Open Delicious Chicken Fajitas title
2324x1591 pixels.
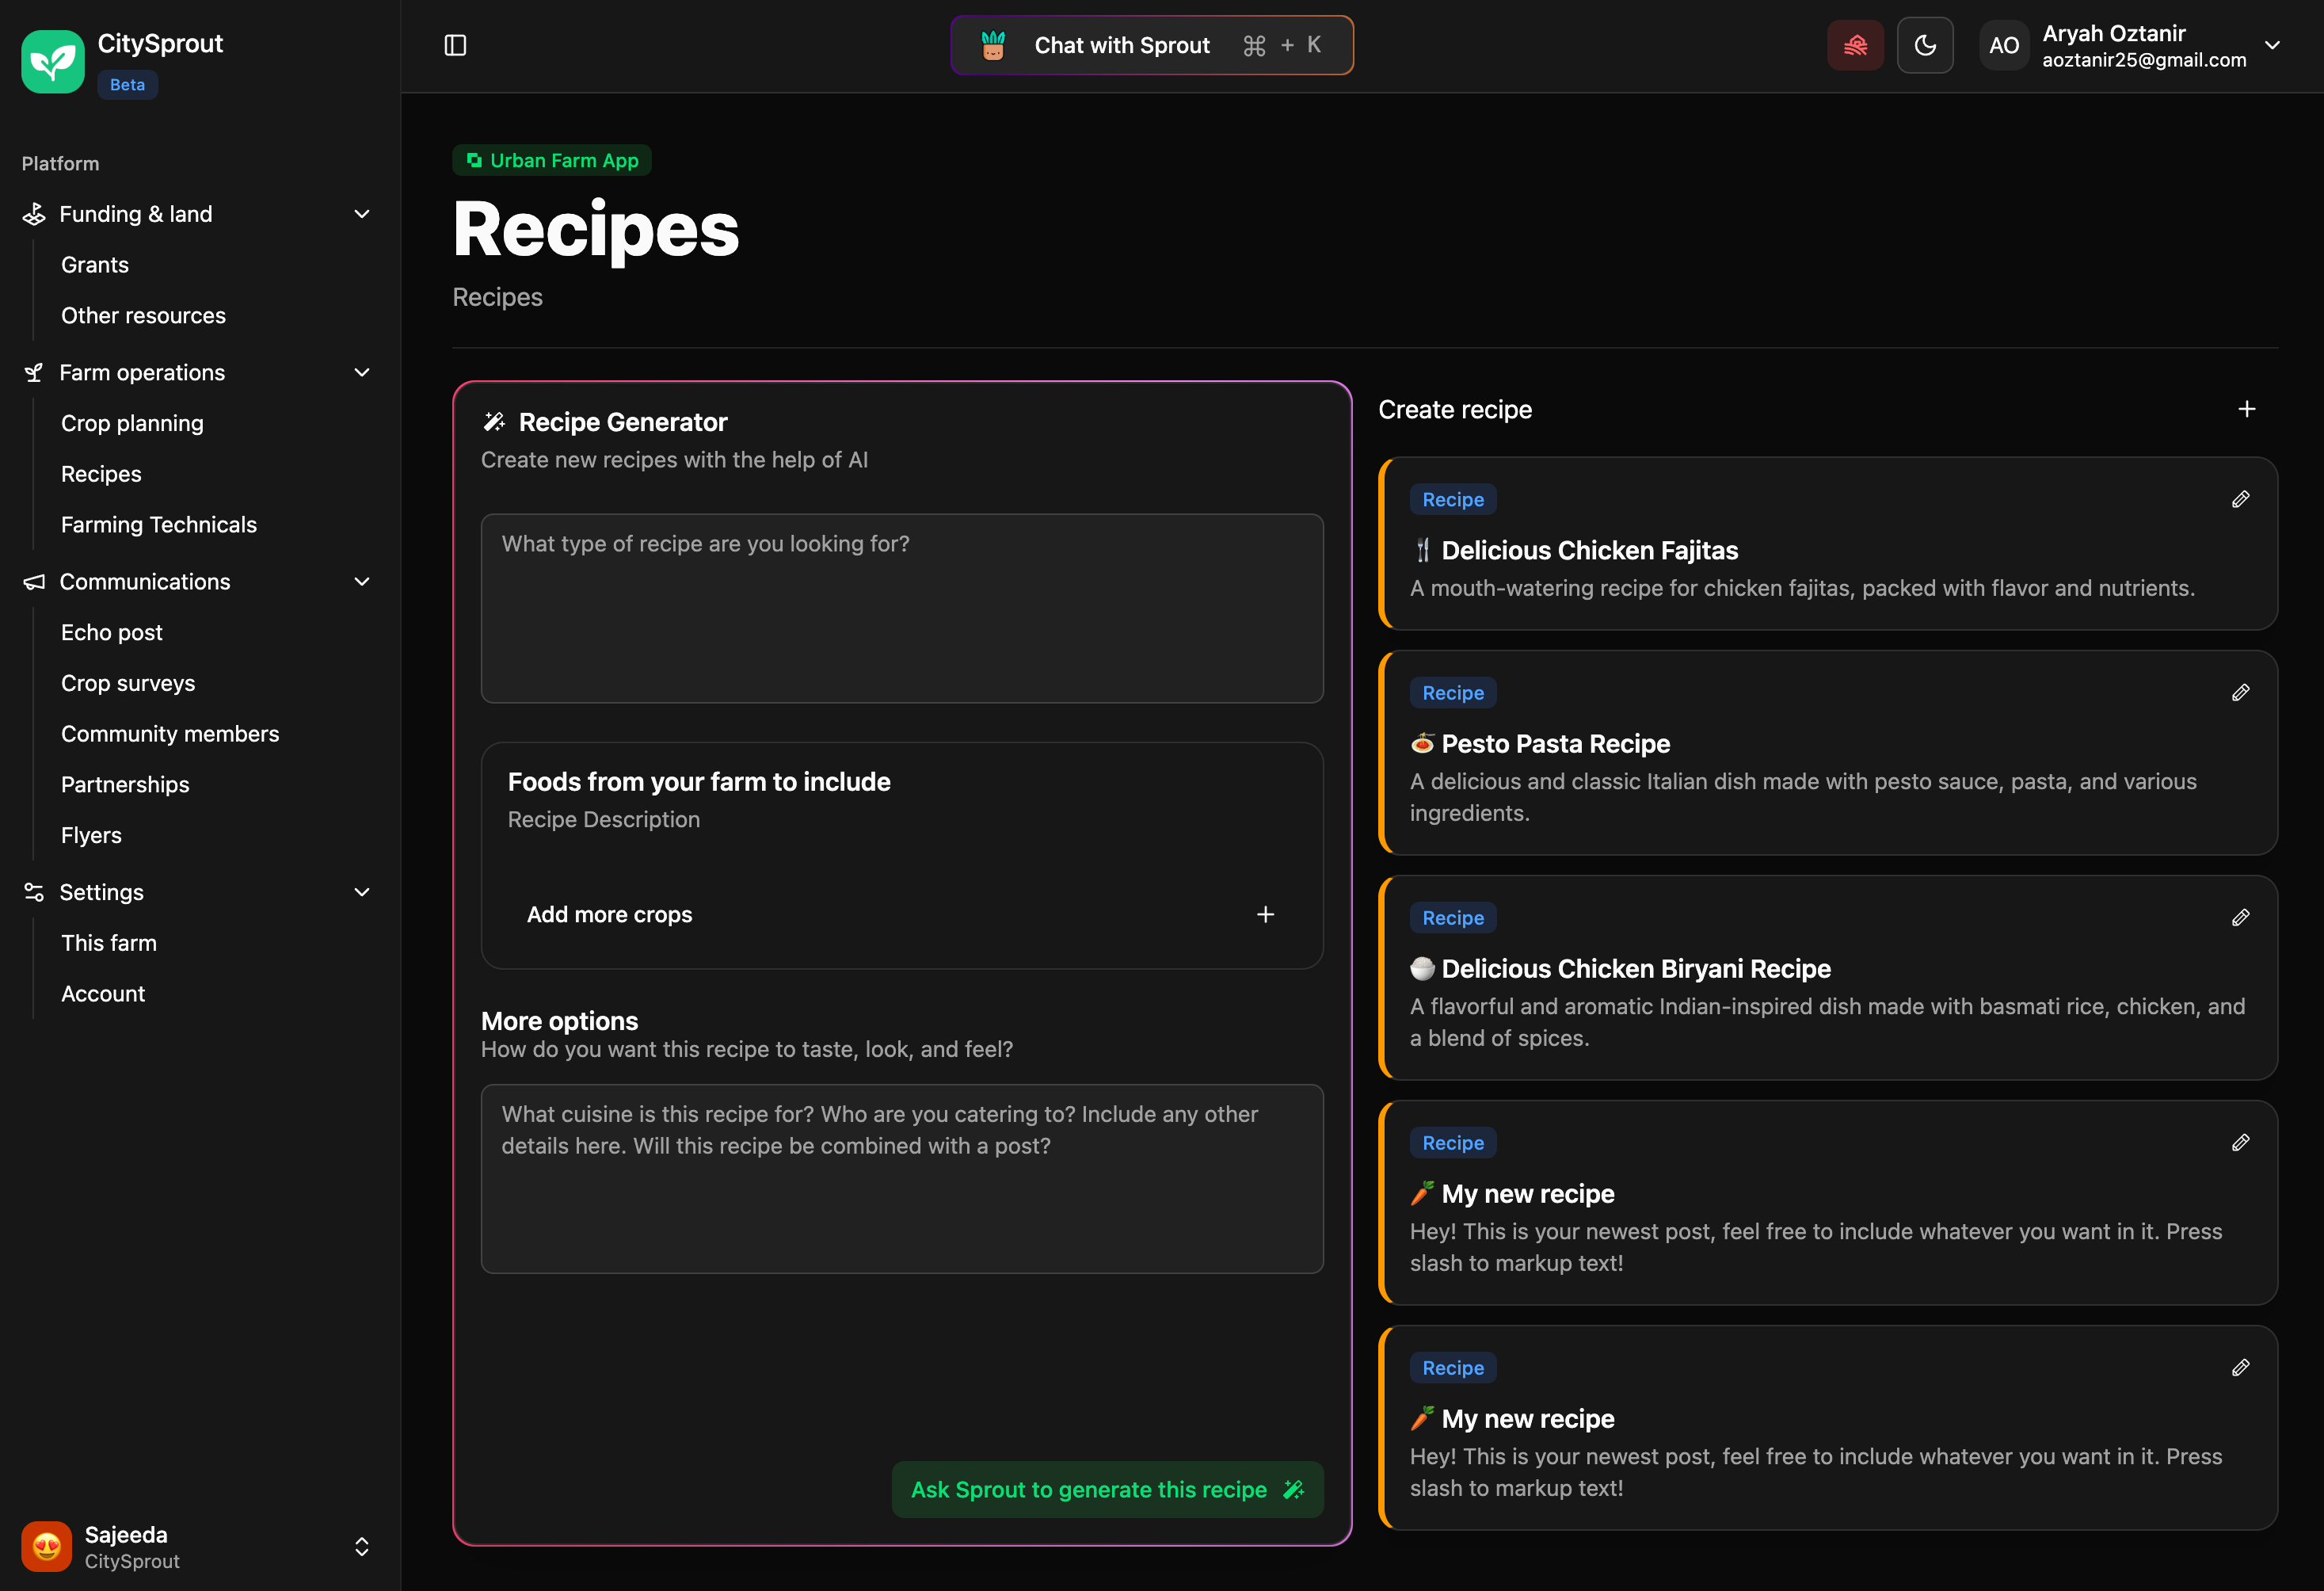coord(1589,551)
